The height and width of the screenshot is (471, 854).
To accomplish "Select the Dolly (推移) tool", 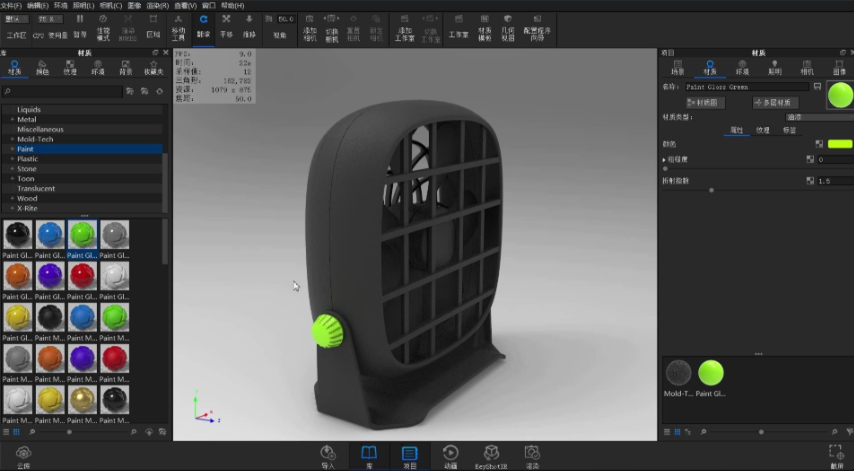I will tap(249, 26).
